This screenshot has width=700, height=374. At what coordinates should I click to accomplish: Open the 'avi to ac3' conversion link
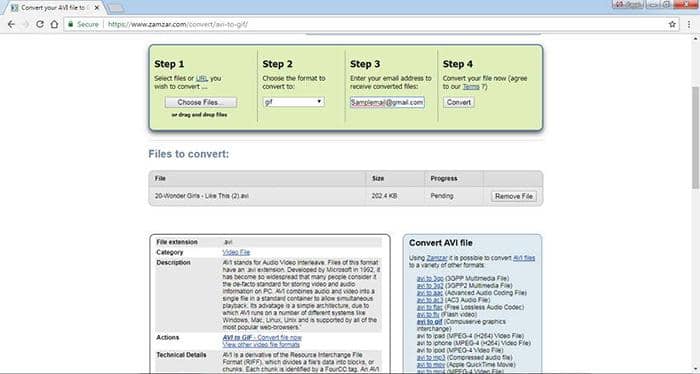(430, 300)
